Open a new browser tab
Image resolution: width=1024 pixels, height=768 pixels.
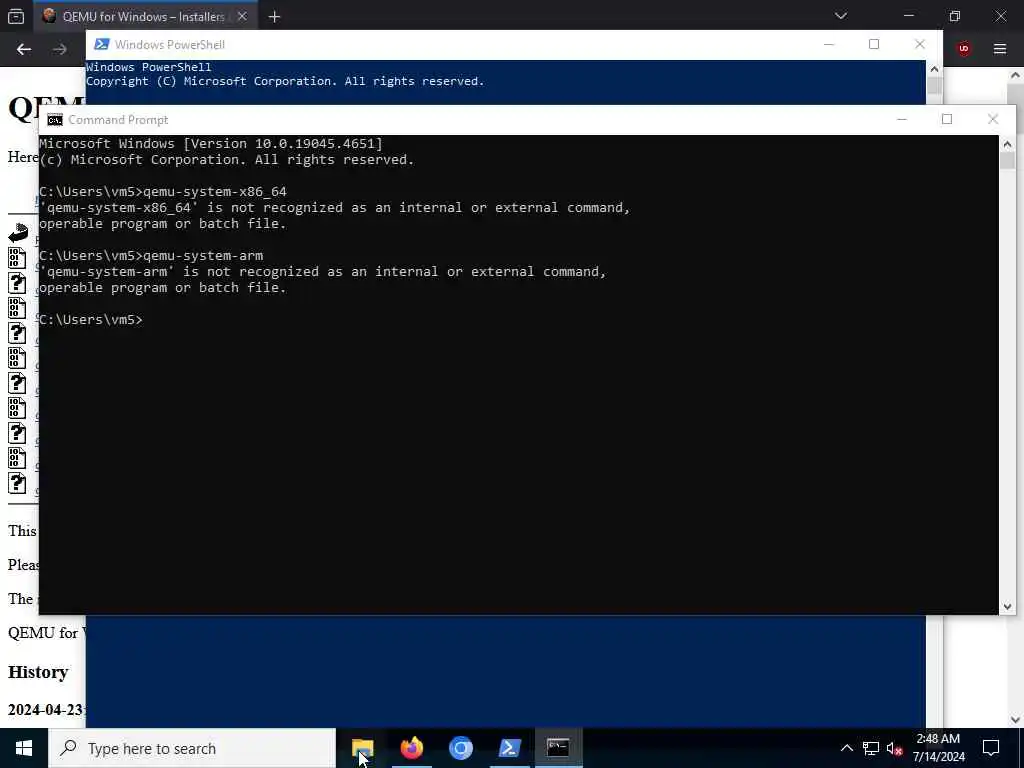point(274,17)
